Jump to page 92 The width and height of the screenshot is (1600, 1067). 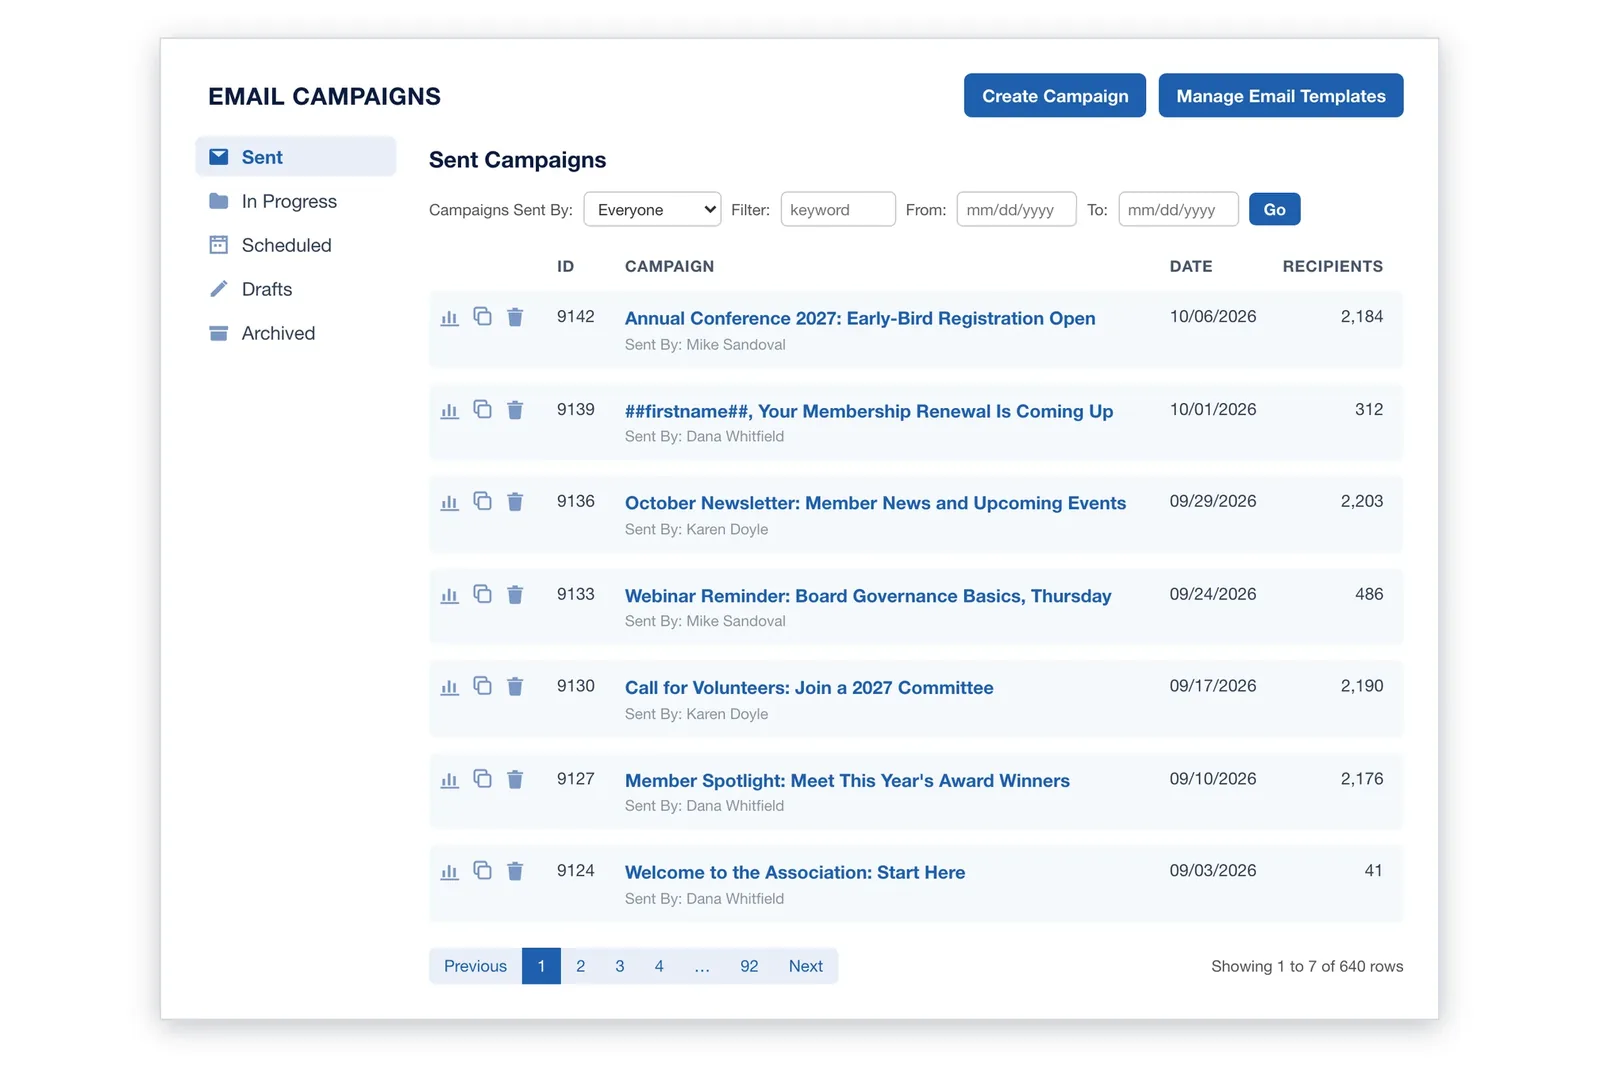pyautogui.click(x=749, y=966)
